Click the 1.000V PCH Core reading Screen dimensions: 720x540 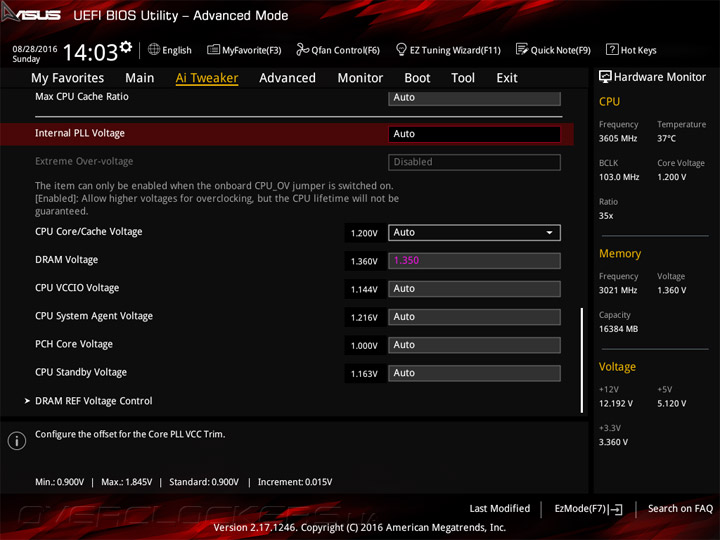pyautogui.click(x=364, y=346)
